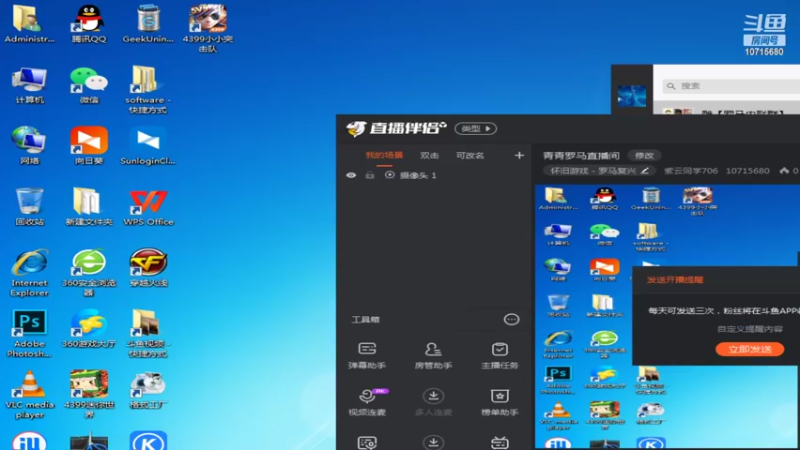The width and height of the screenshot is (800, 450).
Task: Click the 工具箱 section label
Action: tap(365, 319)
